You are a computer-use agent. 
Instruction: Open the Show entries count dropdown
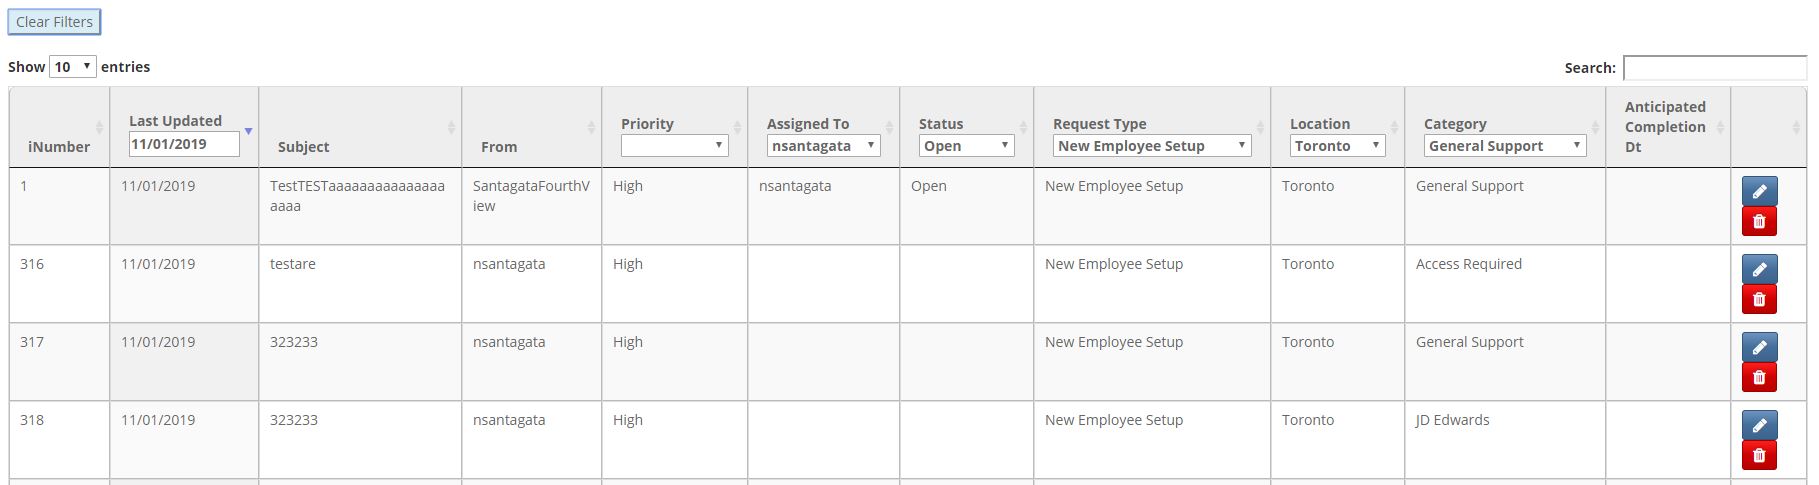pyautogui.click(x=73, y=67)
